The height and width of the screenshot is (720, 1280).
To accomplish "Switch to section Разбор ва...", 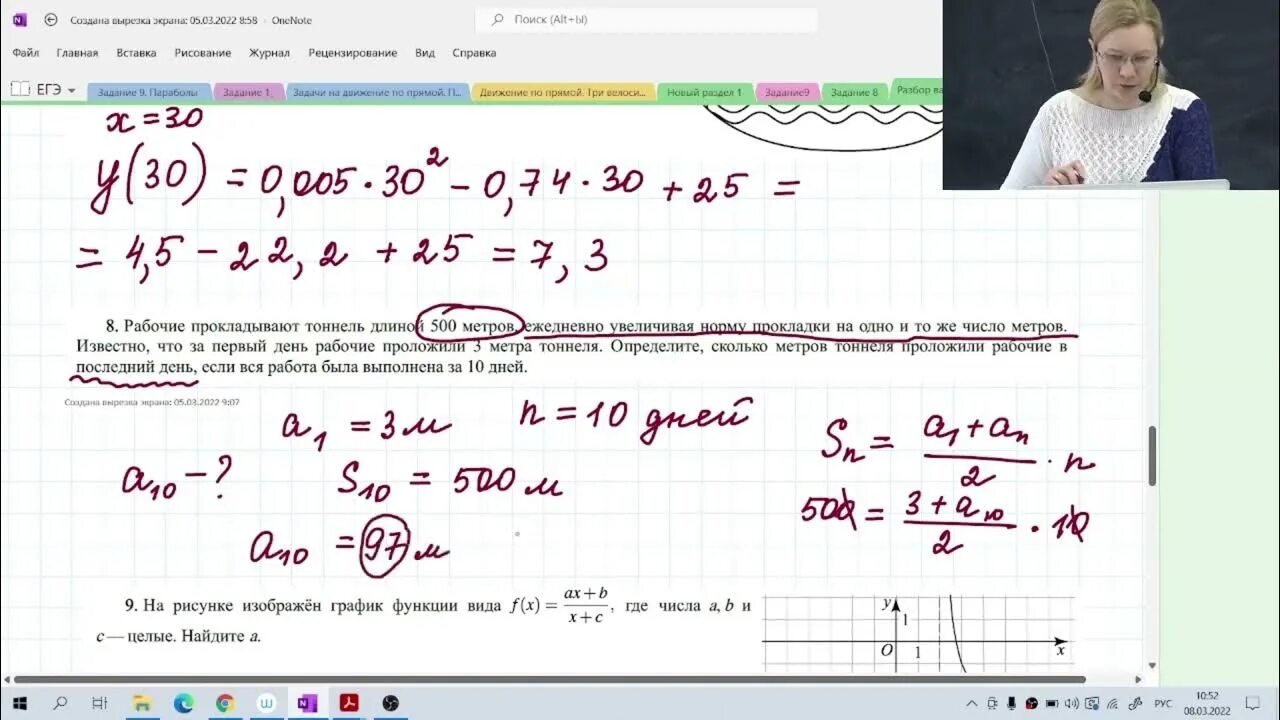I will 916,90.
